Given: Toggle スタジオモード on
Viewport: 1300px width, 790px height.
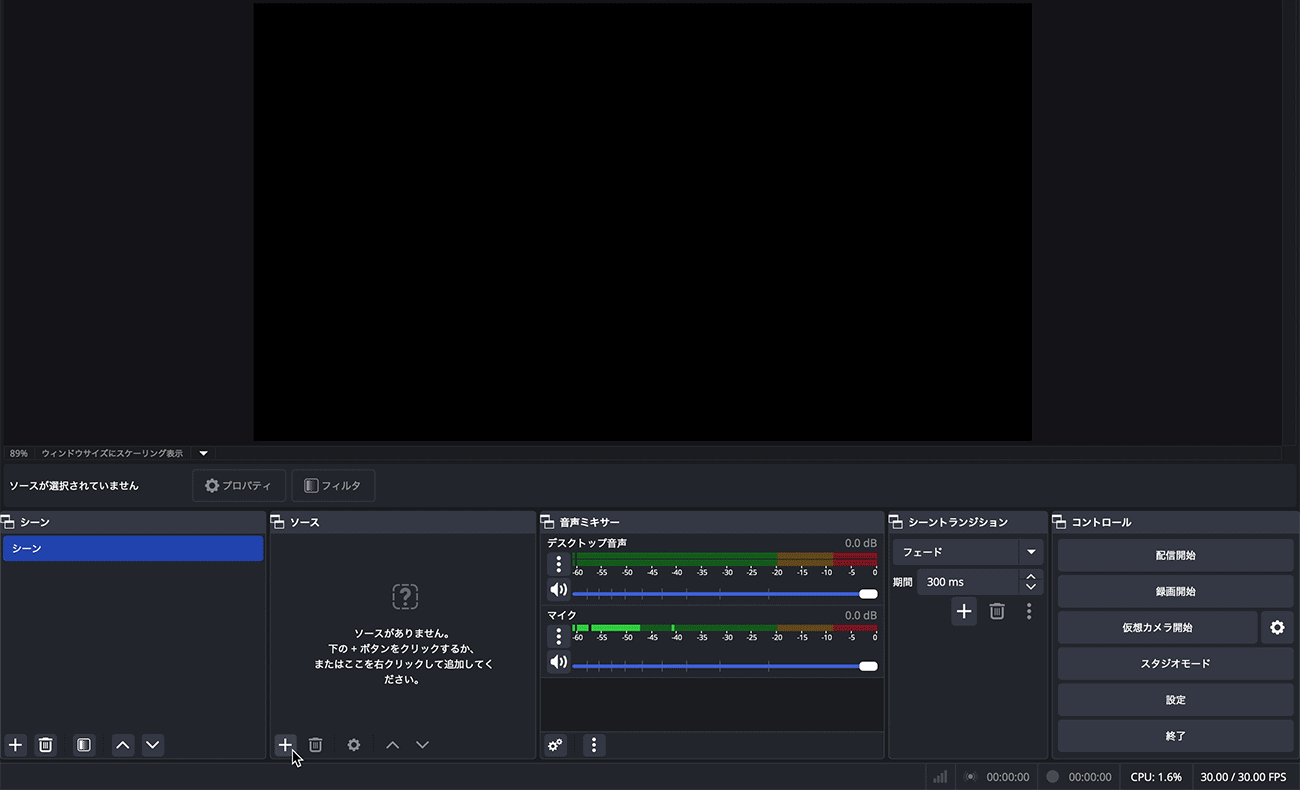Looking at the screenshot, I should (x=1175, y=664).
